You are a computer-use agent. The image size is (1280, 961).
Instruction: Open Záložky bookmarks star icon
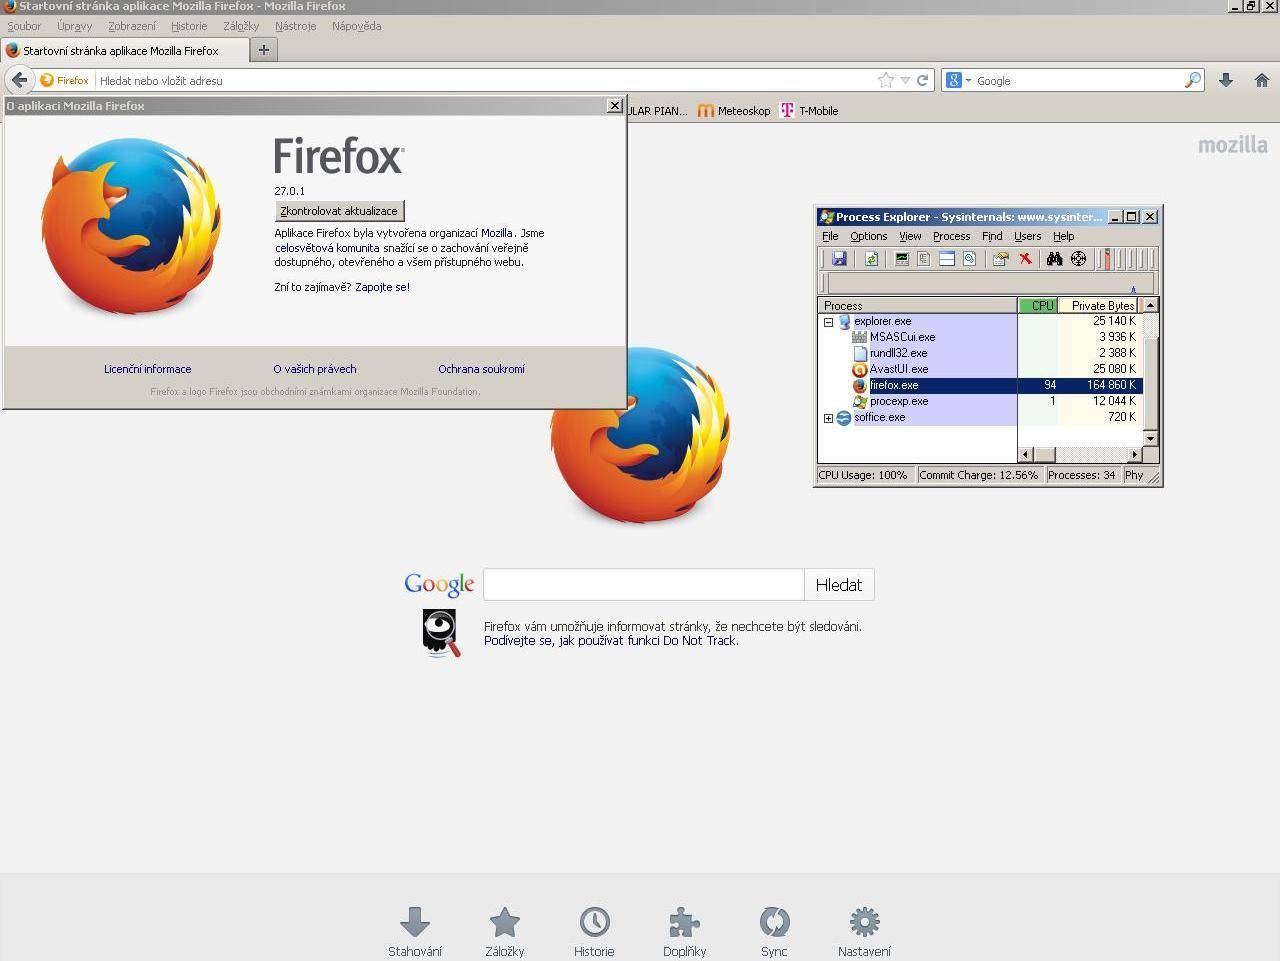pyautogui.click(x=505, y=922)
